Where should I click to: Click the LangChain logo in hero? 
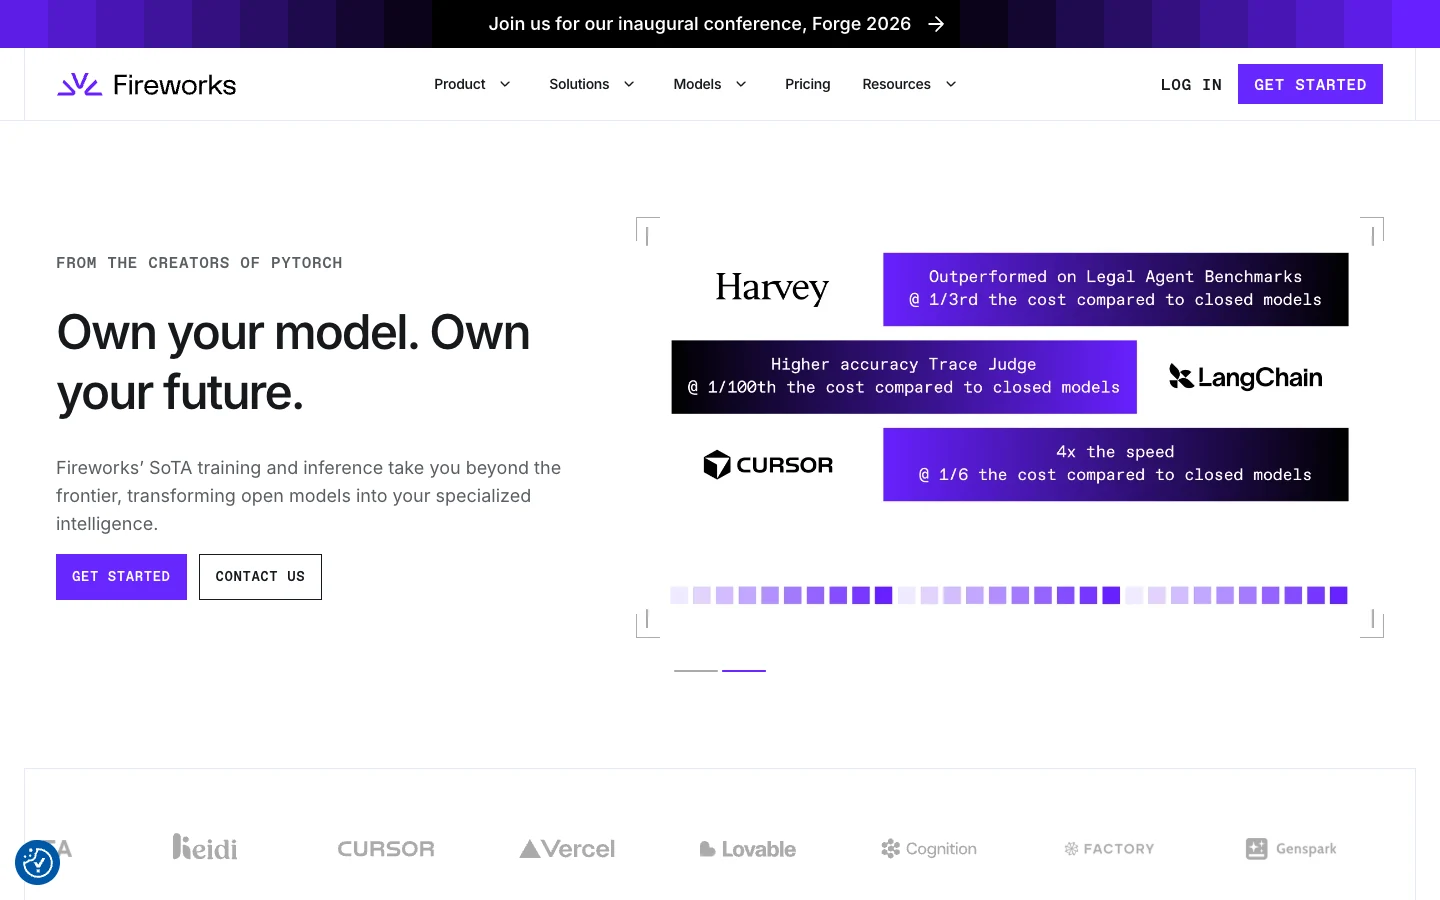tap(1246, 377)
